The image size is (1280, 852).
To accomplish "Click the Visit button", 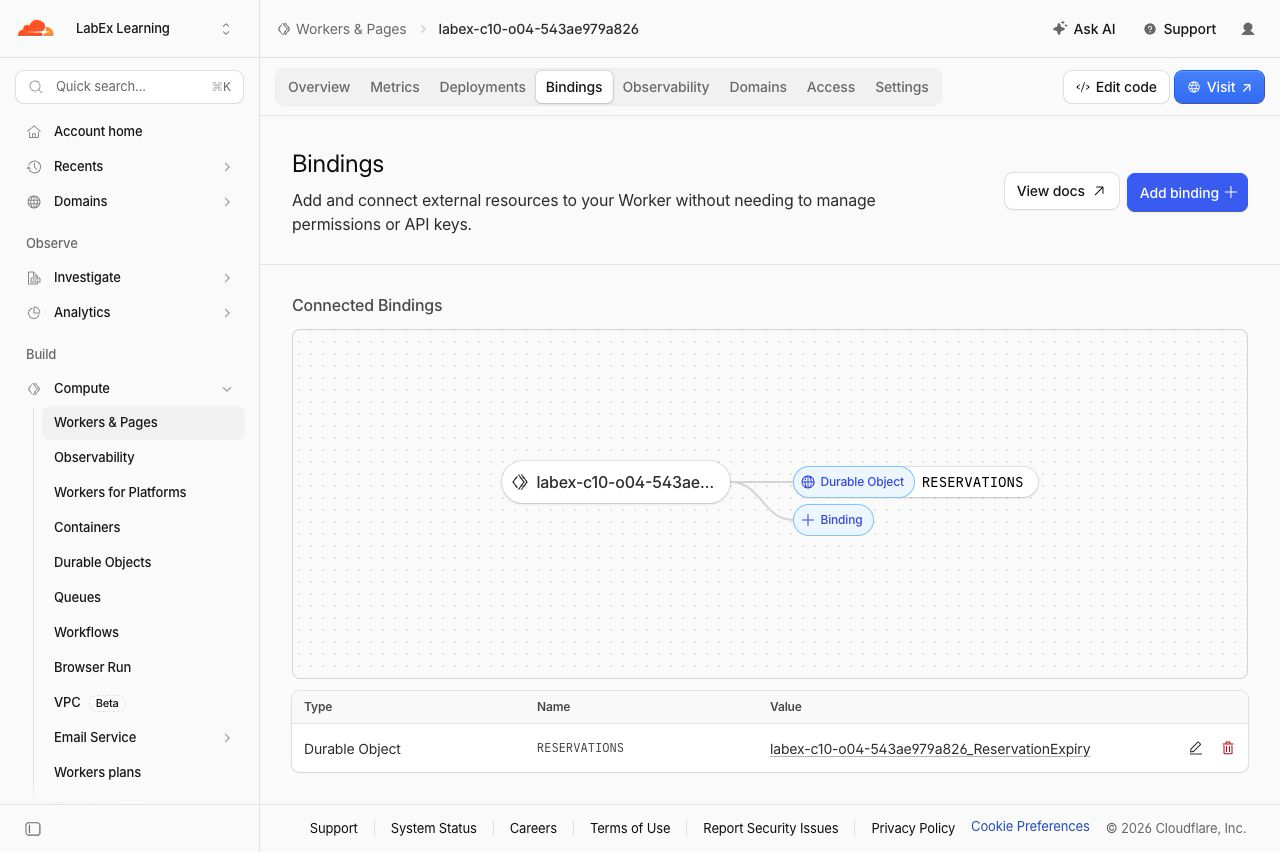I will pyautogui.click(x=1219, y=87).
